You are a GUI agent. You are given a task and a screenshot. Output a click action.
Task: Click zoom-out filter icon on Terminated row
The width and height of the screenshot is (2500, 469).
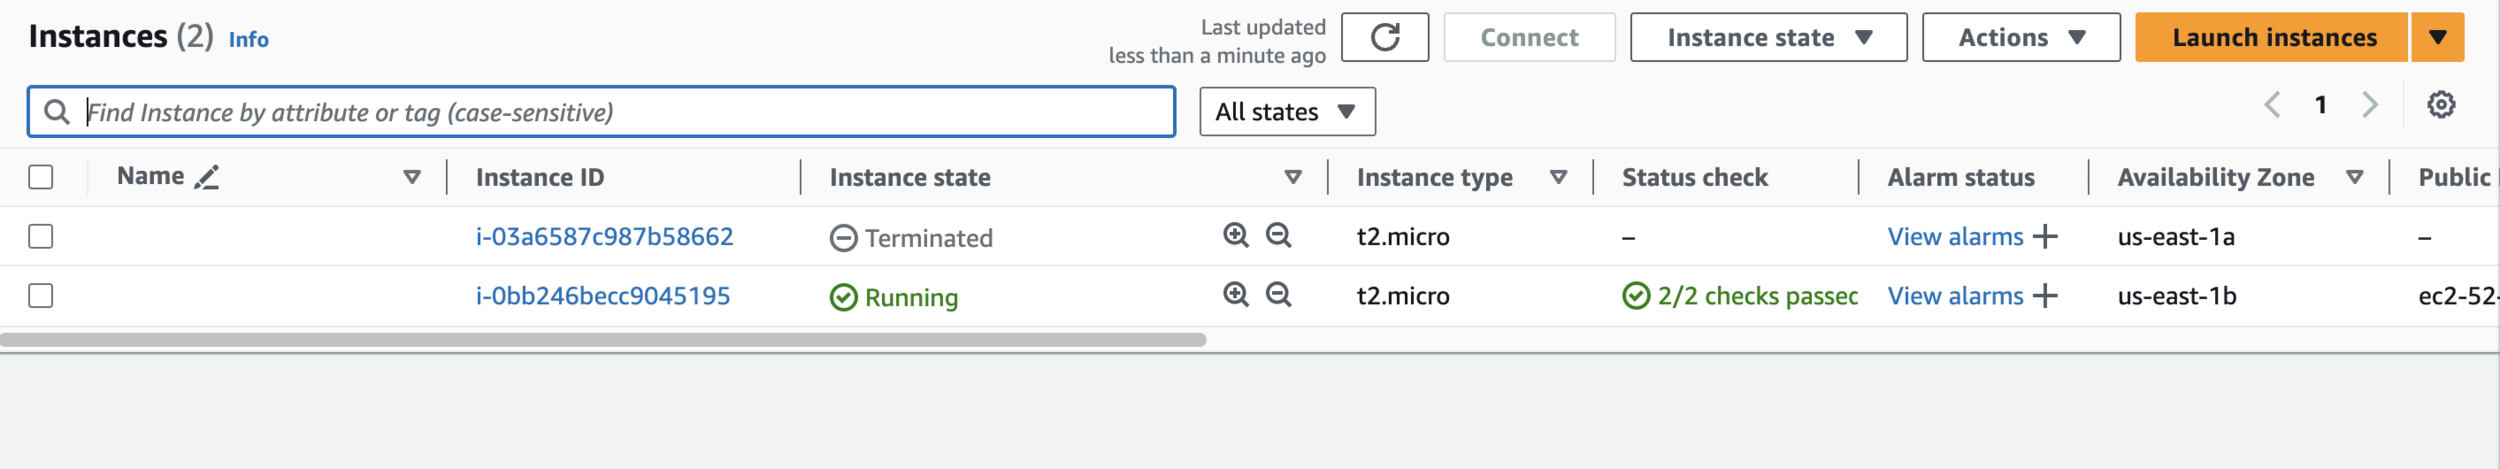point(1278,235)
